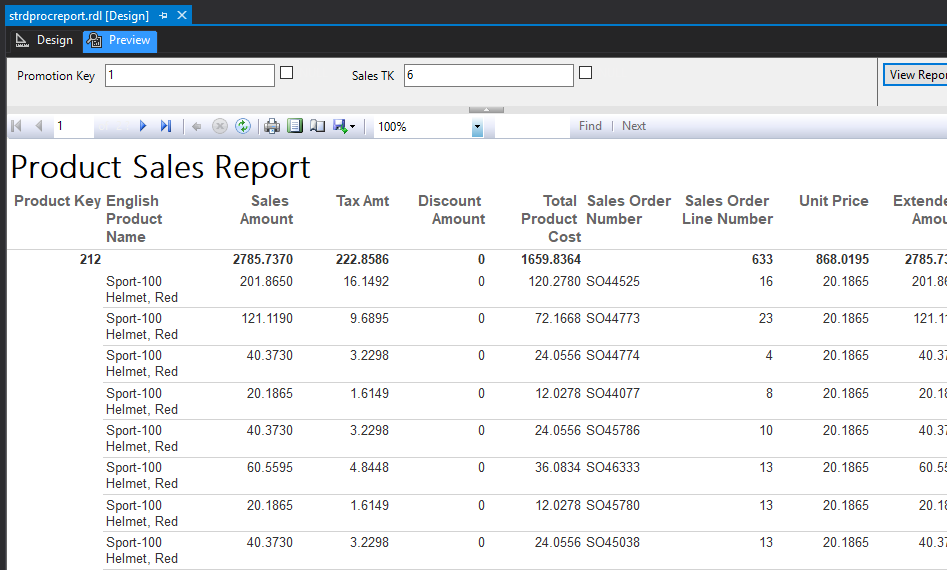Screen dimensions: 947x570
Task: Refresh the report
Action: click(243, 126)
